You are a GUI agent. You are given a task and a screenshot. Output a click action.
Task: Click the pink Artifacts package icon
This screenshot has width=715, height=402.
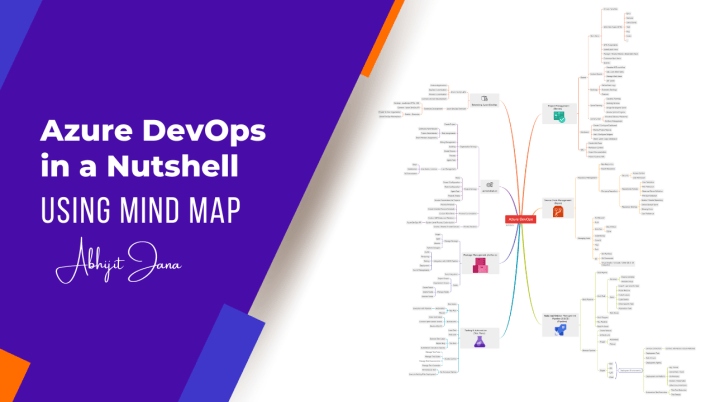click(x=480, y=266)
